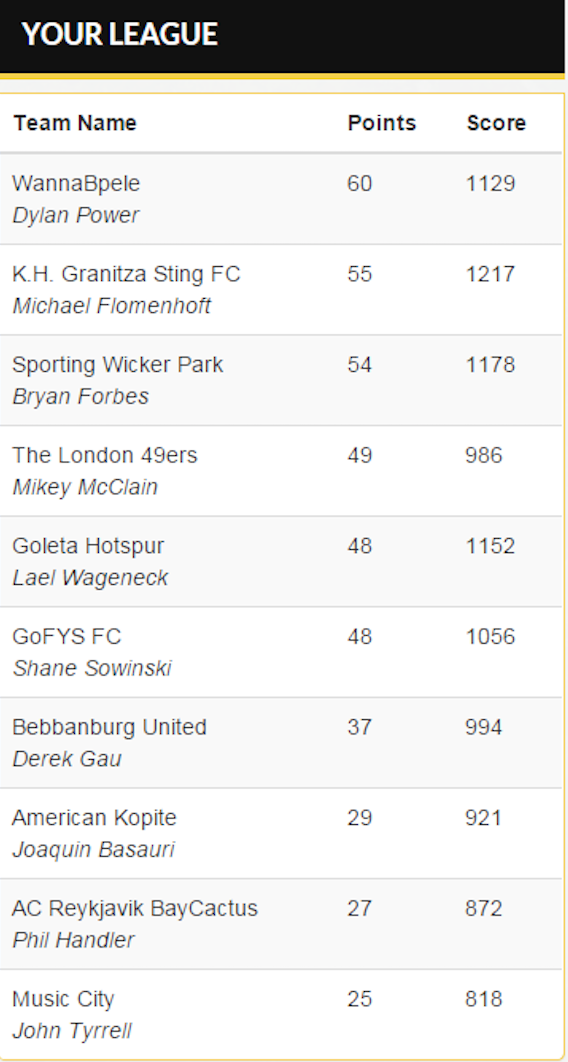The height and width of the screenshot is (1062, 568).
Task: Select manager name Michael Flomenhoft
Action: click(x=112, y=306)
